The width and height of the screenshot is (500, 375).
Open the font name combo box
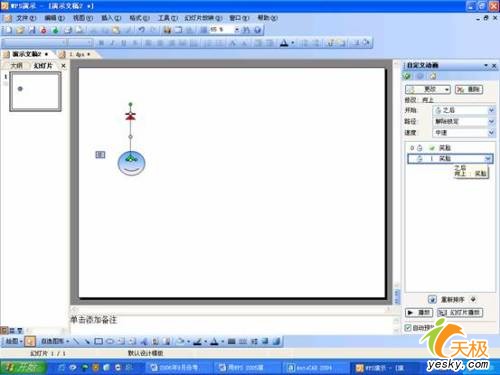click(x=35, y=43)
